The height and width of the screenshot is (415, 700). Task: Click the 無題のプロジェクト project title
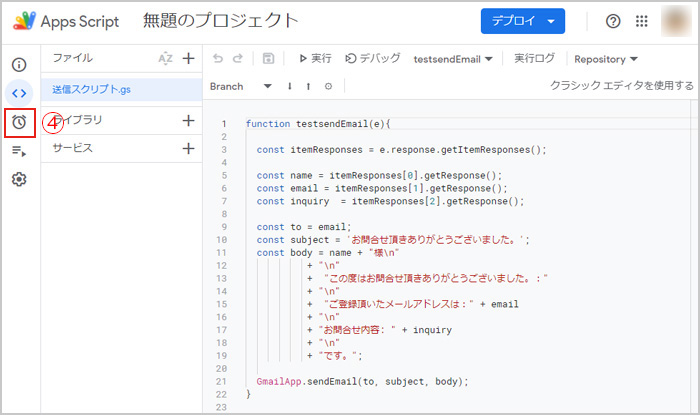[221, 21]
